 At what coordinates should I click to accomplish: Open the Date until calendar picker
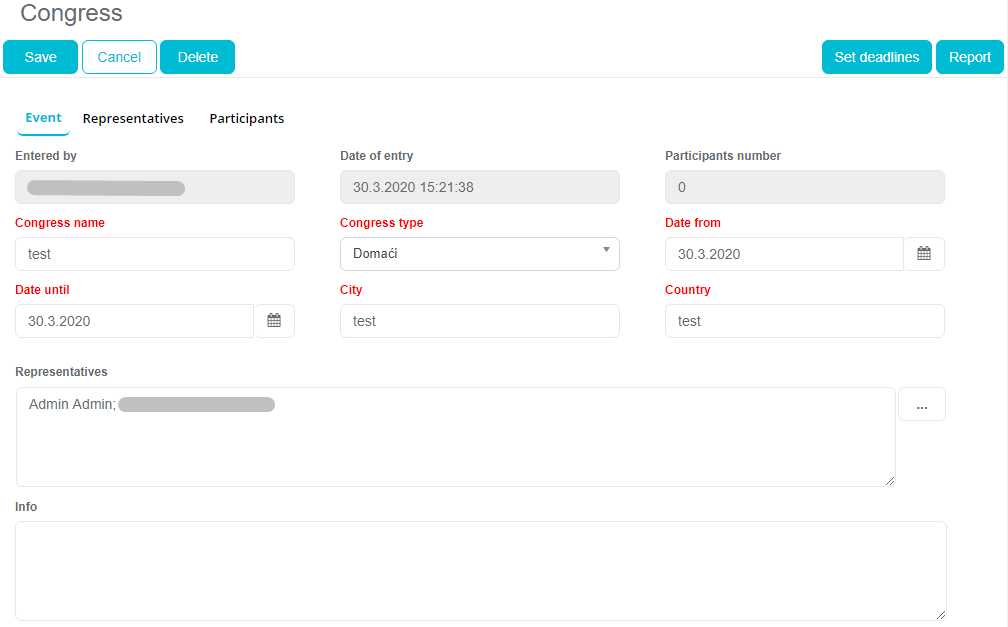click(x=274, y=321)
